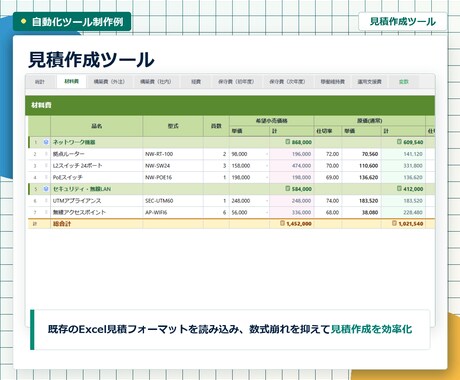The height and width of the screenshot is (380, 460).
Task: Click the pink total cell 474,000
Action: tap(291, 166)
